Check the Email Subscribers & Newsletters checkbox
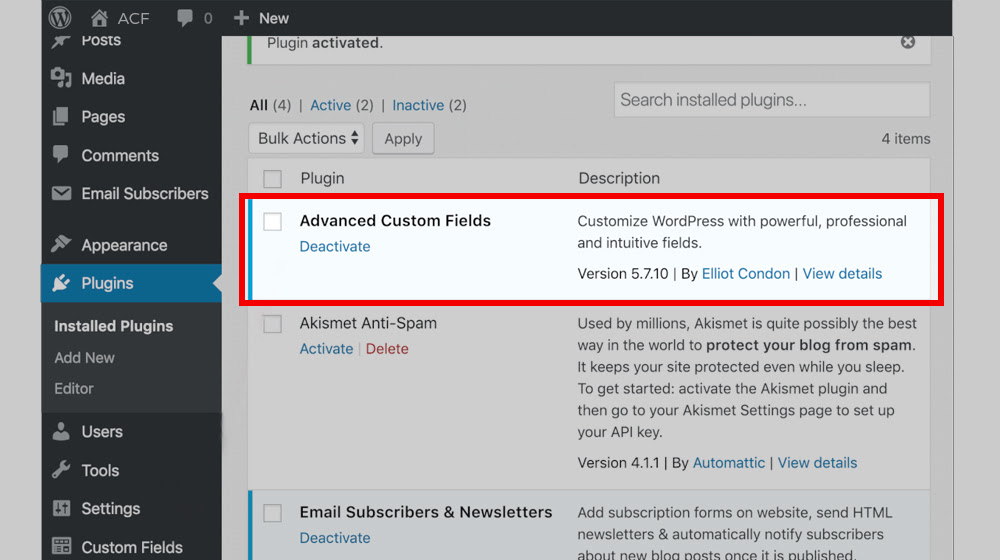Screen dimensions: 1000x560 click(x=272, y=513)
